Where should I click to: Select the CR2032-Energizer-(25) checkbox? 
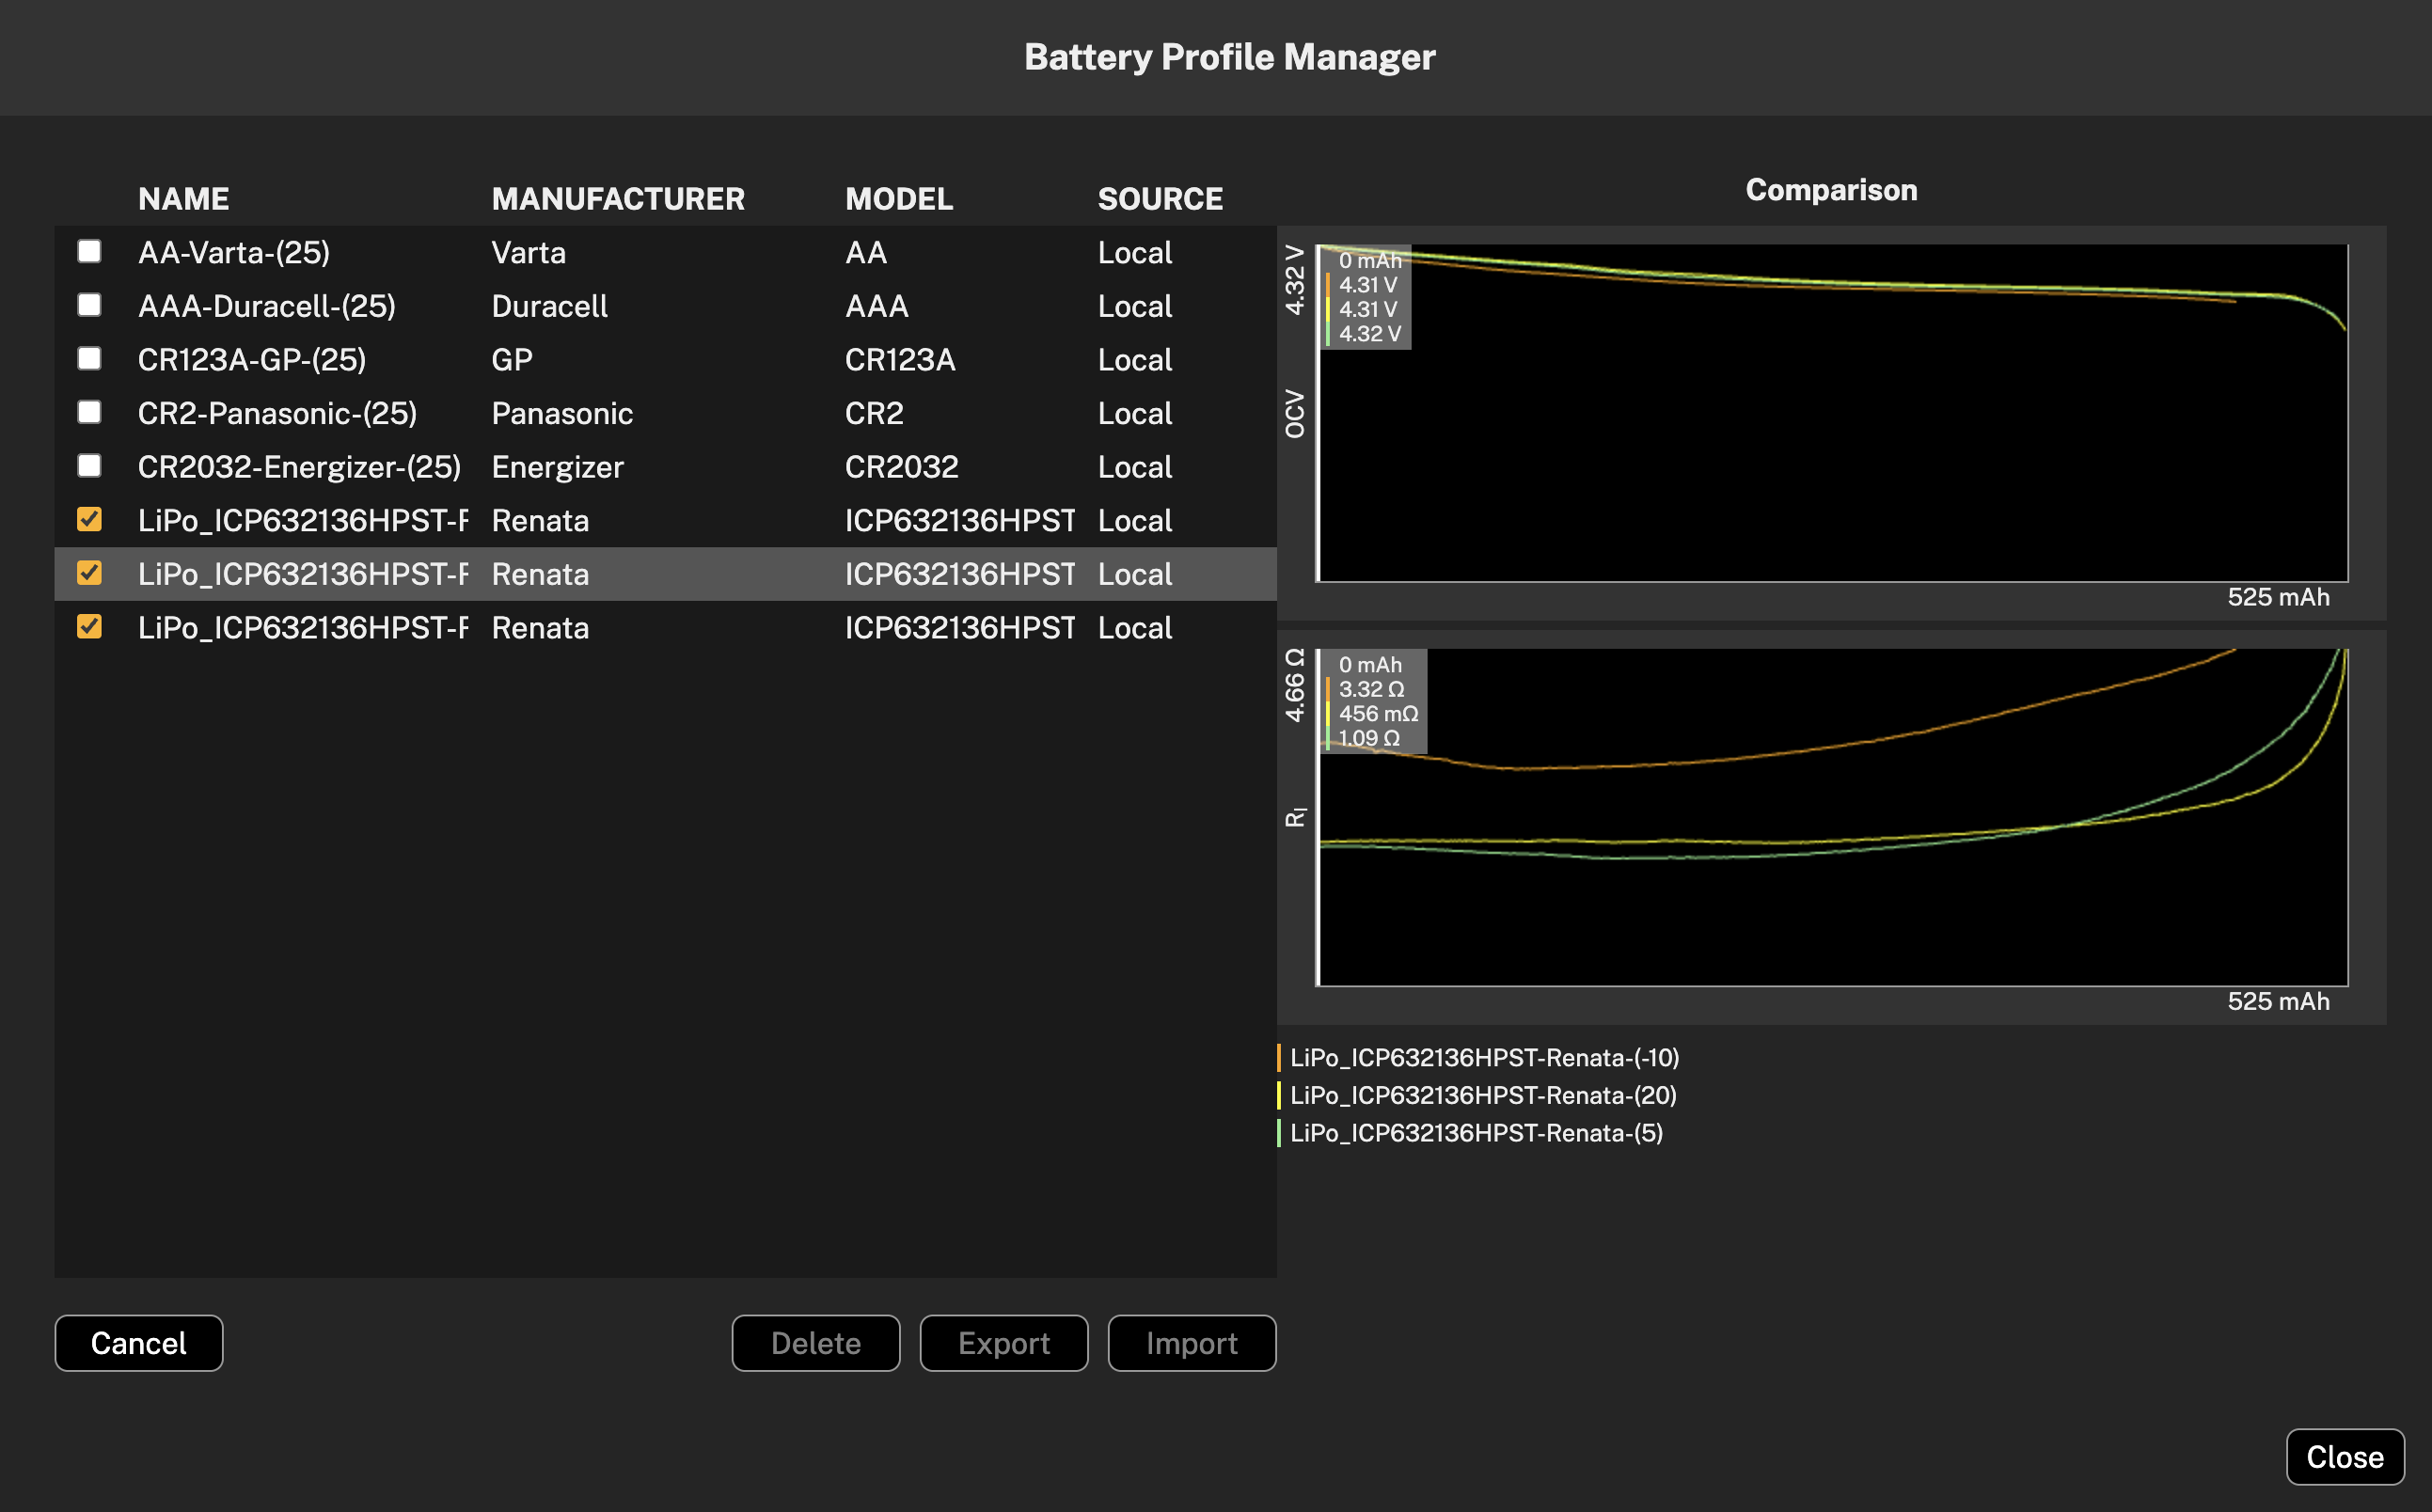tap(89, 466)
